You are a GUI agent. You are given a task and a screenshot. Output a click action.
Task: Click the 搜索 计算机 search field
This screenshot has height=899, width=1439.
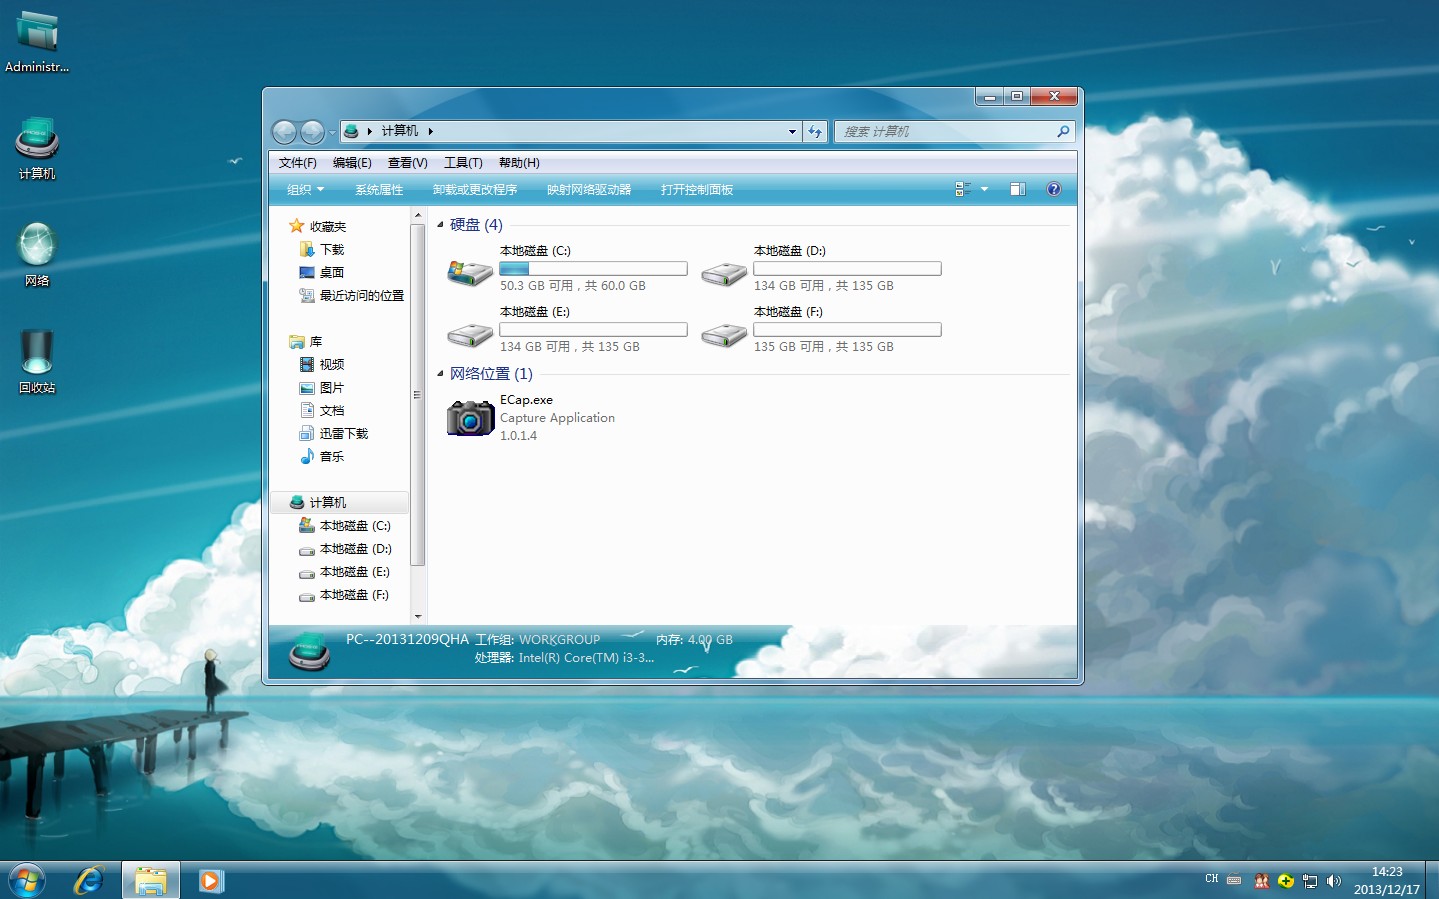click(945, 131)
